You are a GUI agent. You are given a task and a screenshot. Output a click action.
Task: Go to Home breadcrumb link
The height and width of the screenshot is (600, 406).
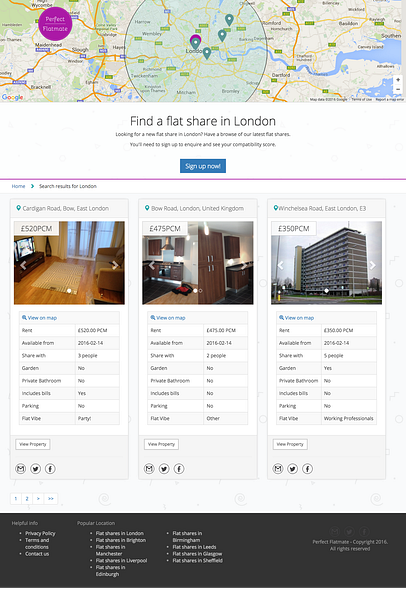click(18, 186)
